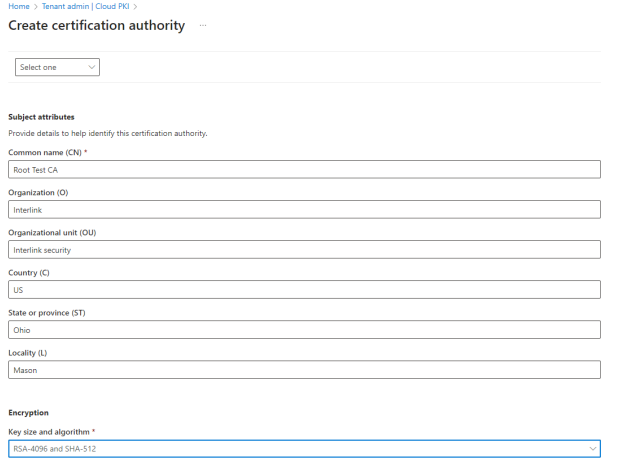This screenshot has height=476, width=625.
Task: Click the State or province field with Ohio
Action: coord(304,329)
